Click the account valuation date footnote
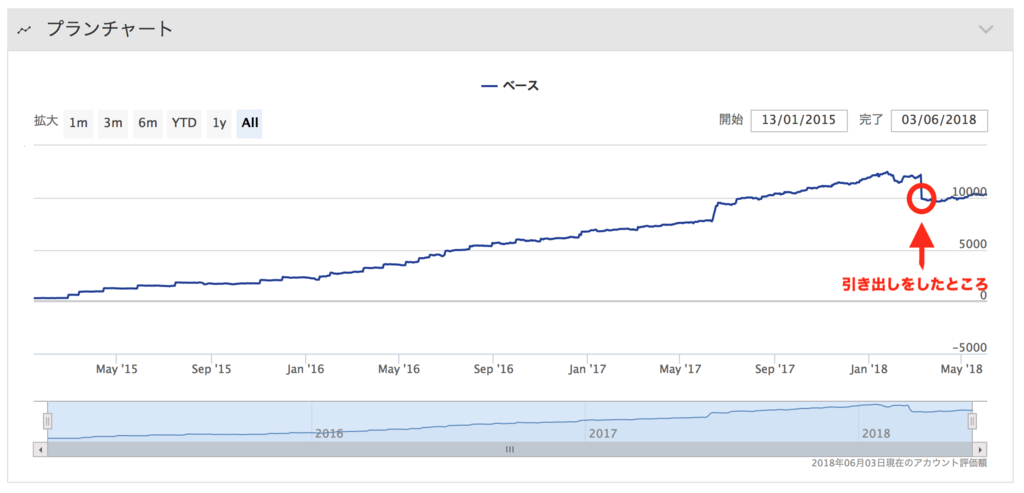 898,463
